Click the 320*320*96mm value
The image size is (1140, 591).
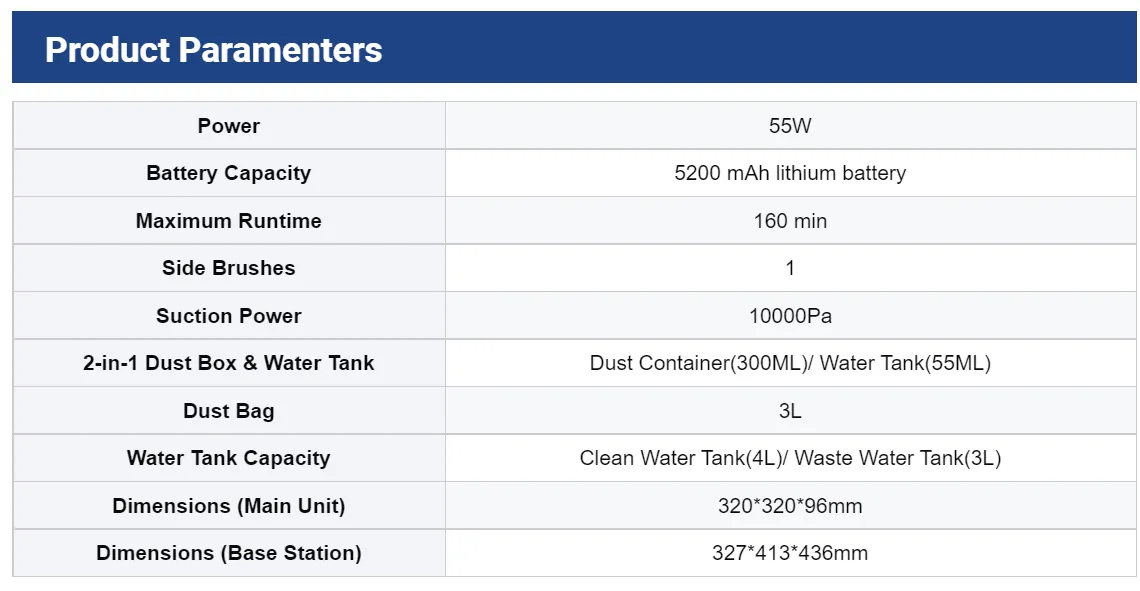pos(790,506)
